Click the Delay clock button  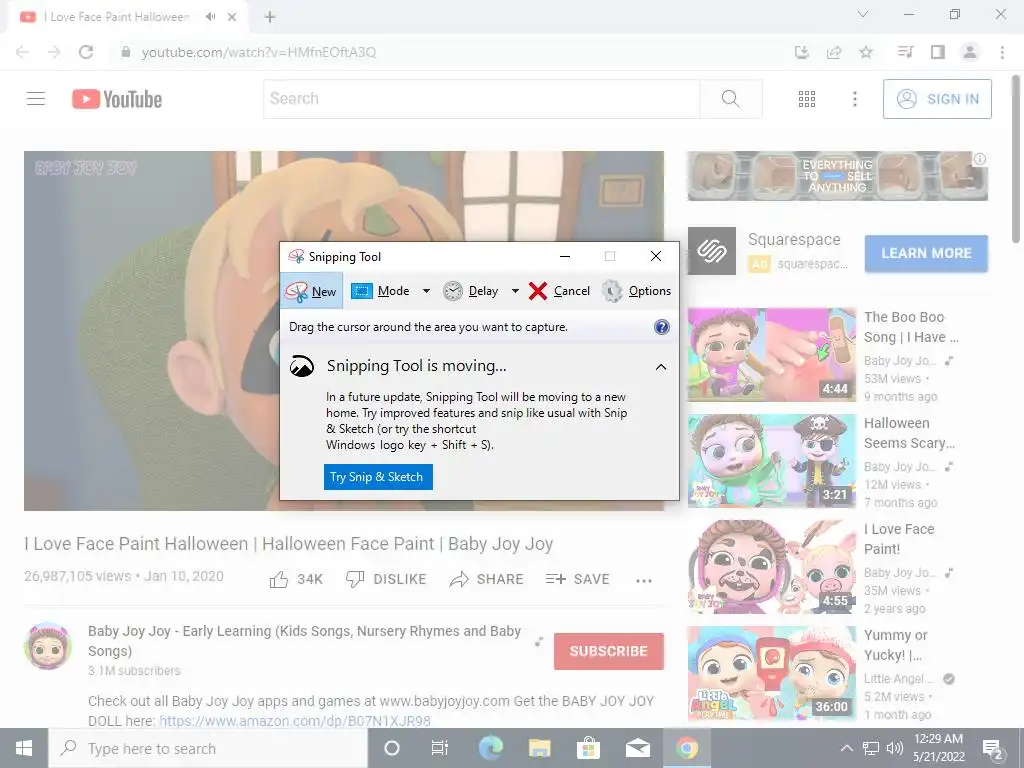tap(471, 291)
